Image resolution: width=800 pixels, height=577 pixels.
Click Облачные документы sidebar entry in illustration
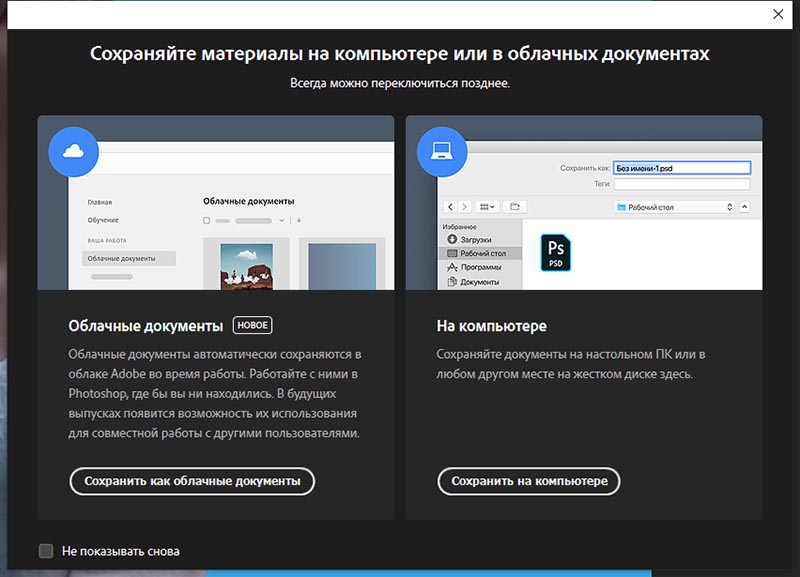(x=129, y=258)
